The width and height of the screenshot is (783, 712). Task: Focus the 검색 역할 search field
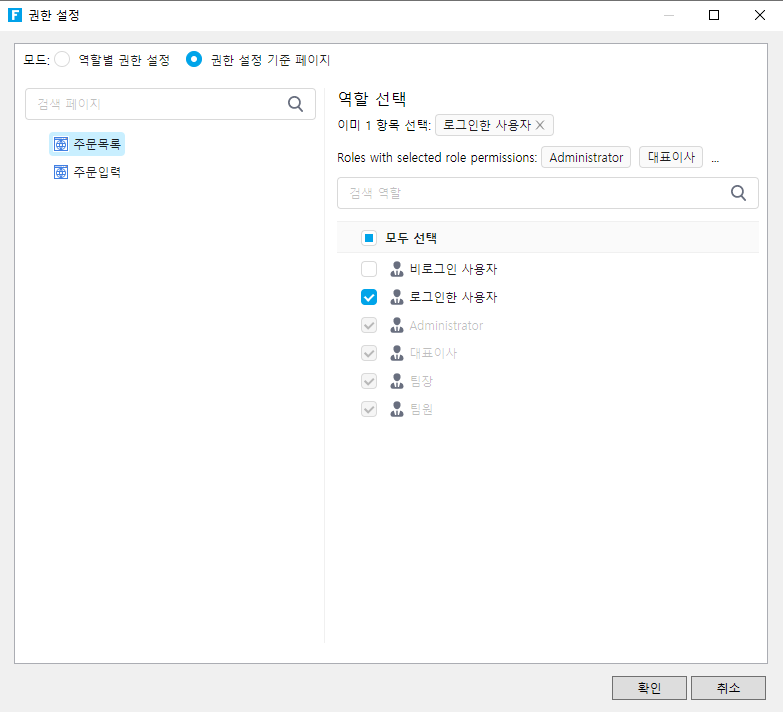[x=530, y=193]
